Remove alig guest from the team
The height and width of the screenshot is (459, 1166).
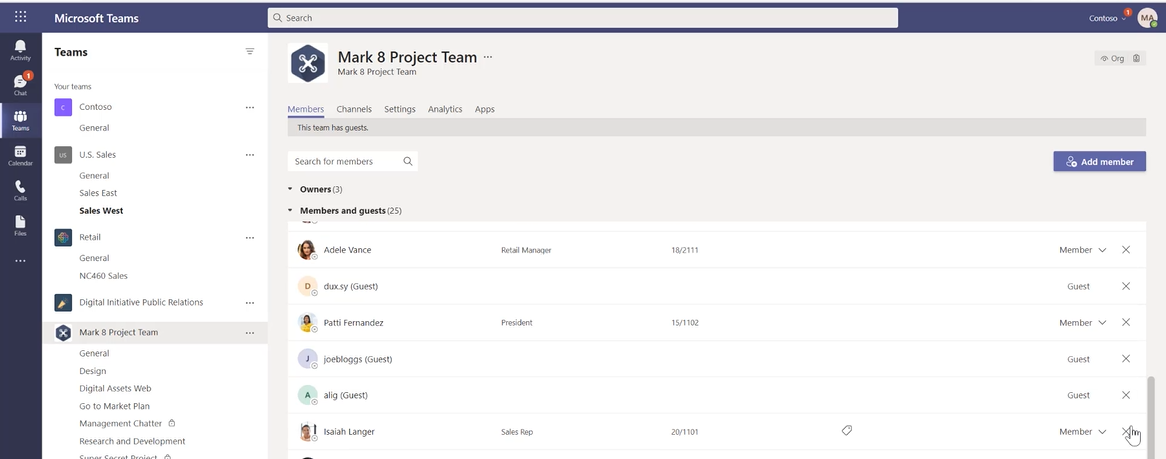[1126, 395]
